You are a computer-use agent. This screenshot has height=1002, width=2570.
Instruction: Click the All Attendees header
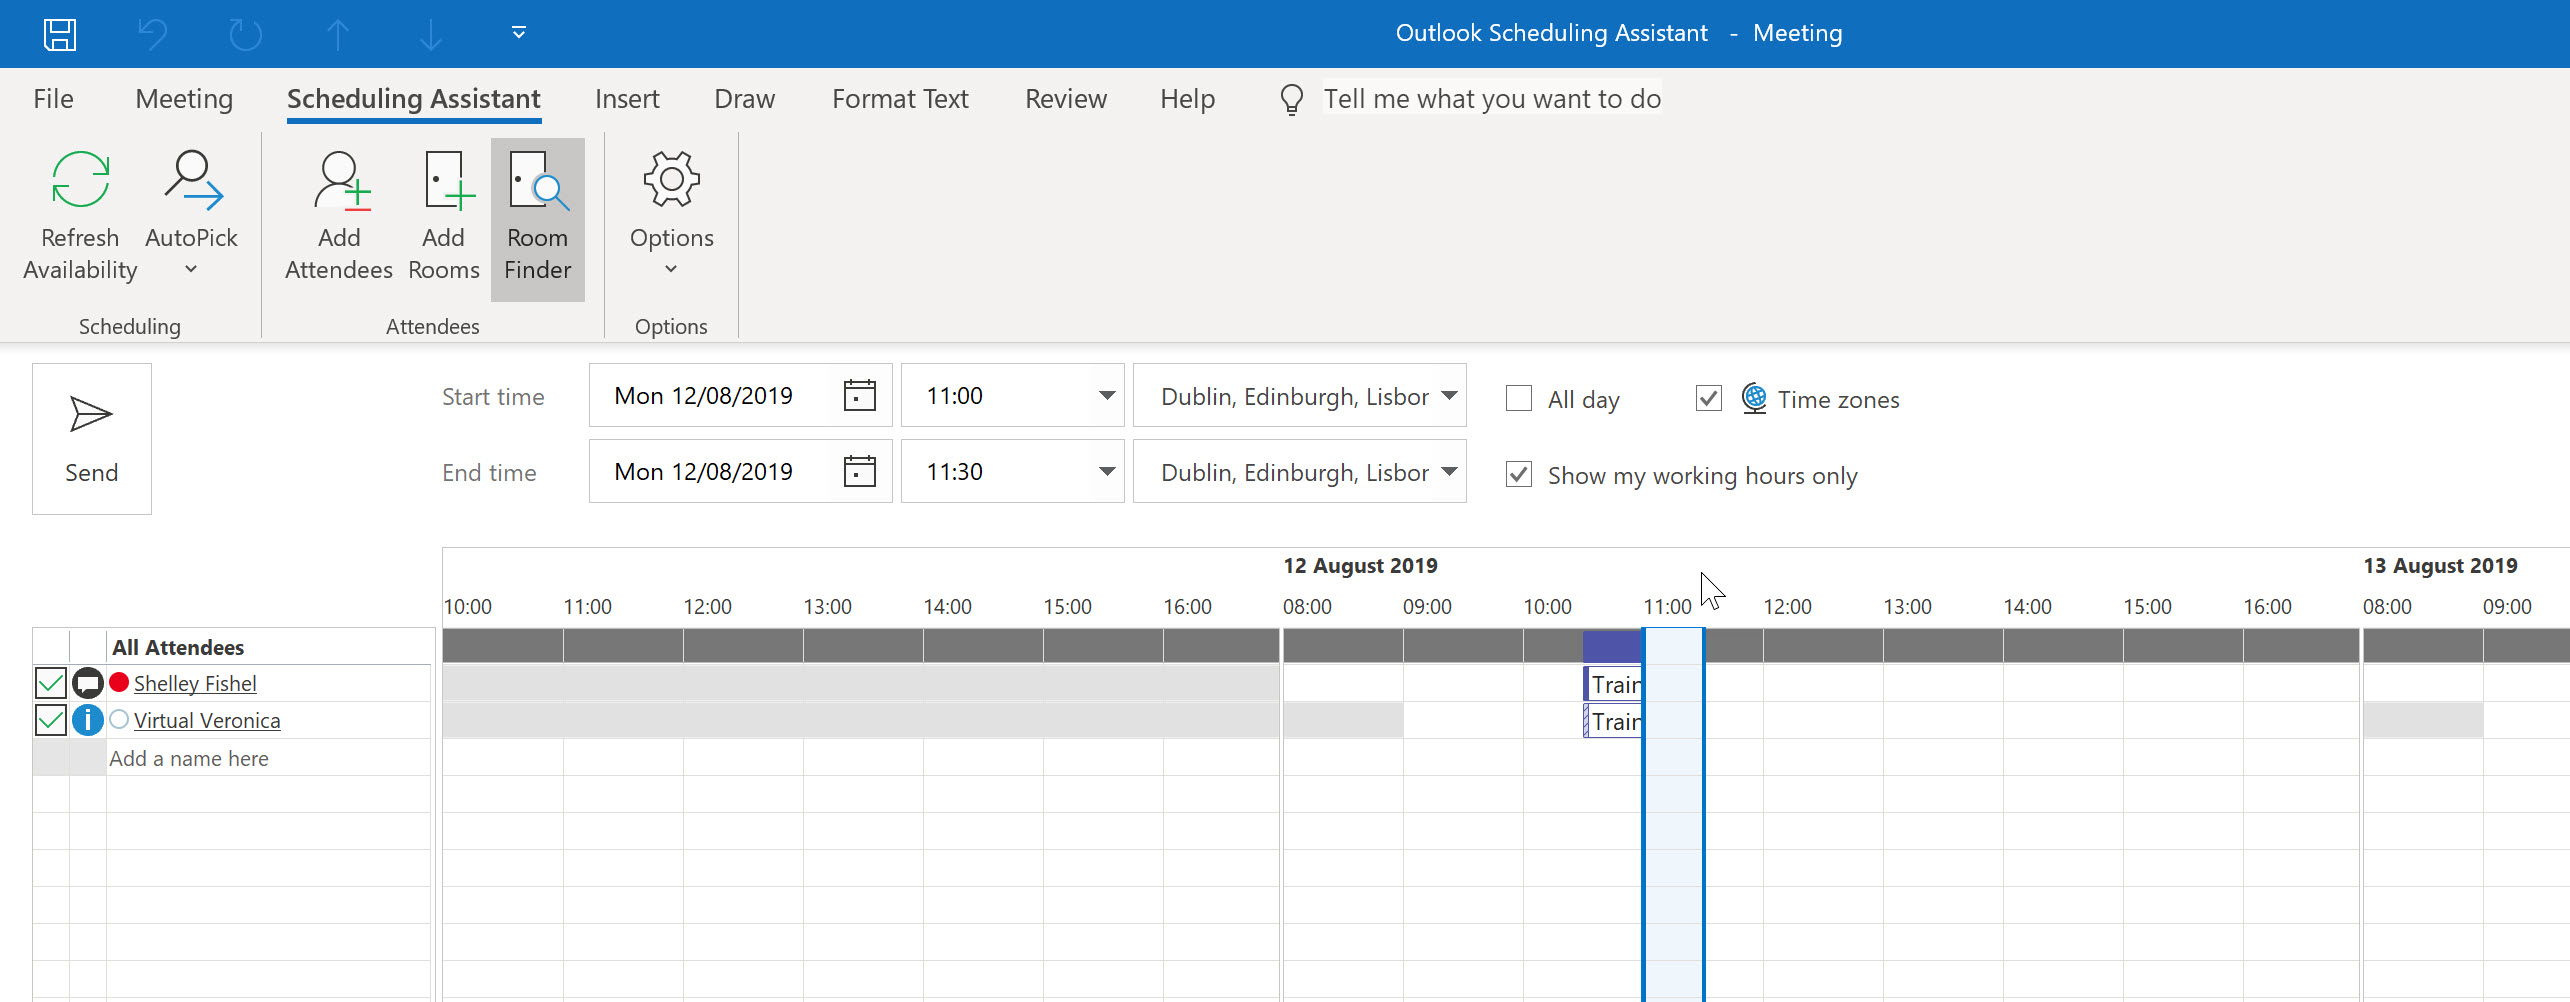click(178, 647)
